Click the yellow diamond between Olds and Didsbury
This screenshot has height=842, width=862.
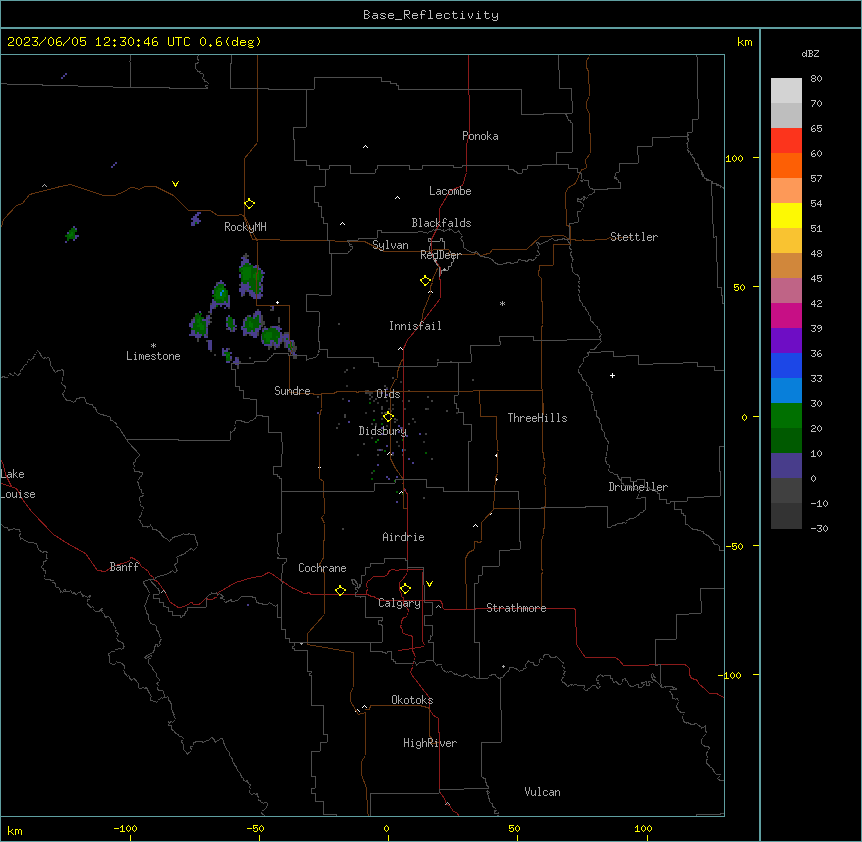(388, 417)
